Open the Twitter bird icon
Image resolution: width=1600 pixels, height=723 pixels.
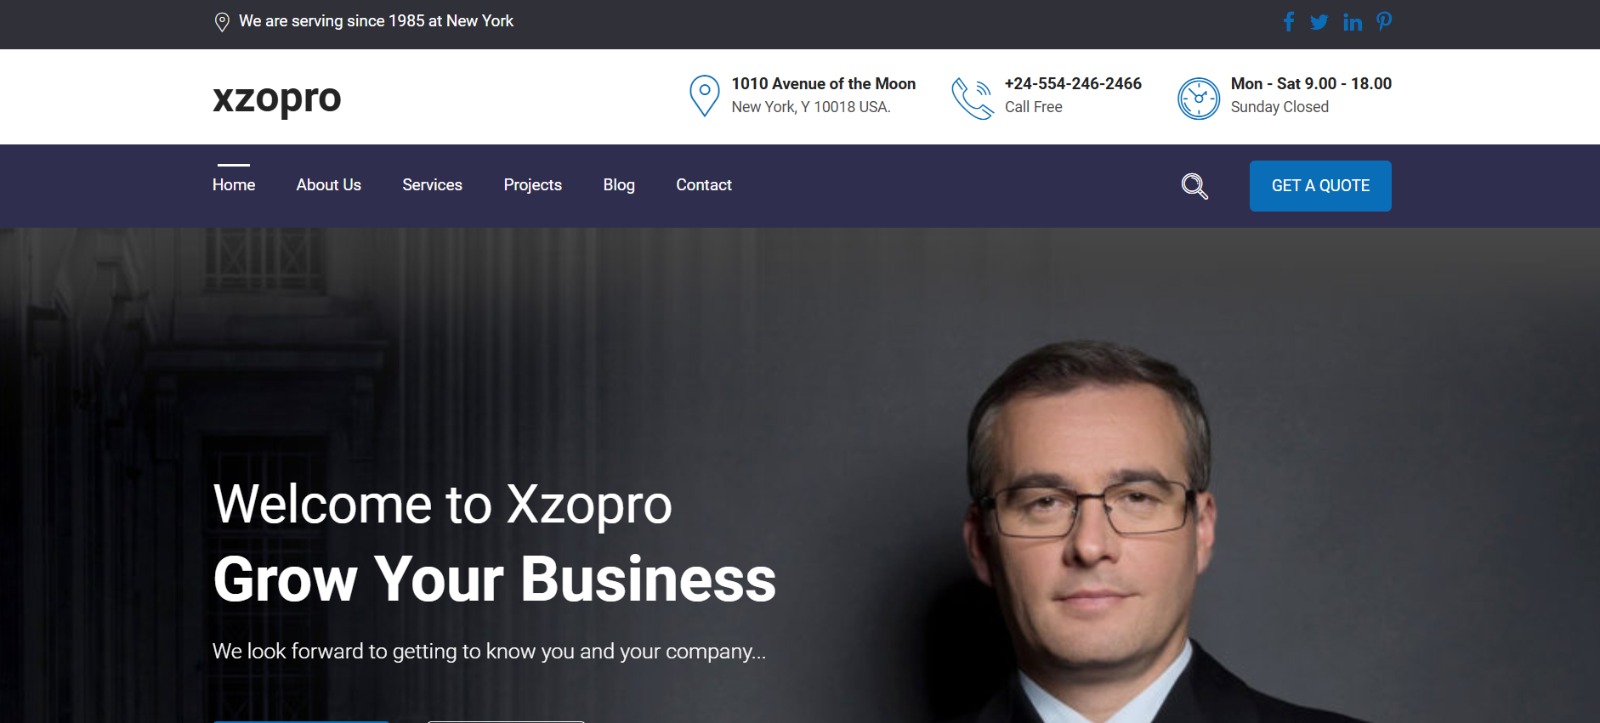tap(1319, 22)
